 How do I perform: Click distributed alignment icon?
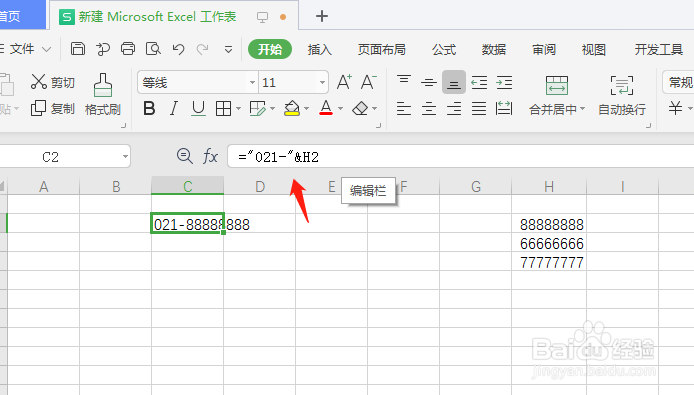pos(504,108)
